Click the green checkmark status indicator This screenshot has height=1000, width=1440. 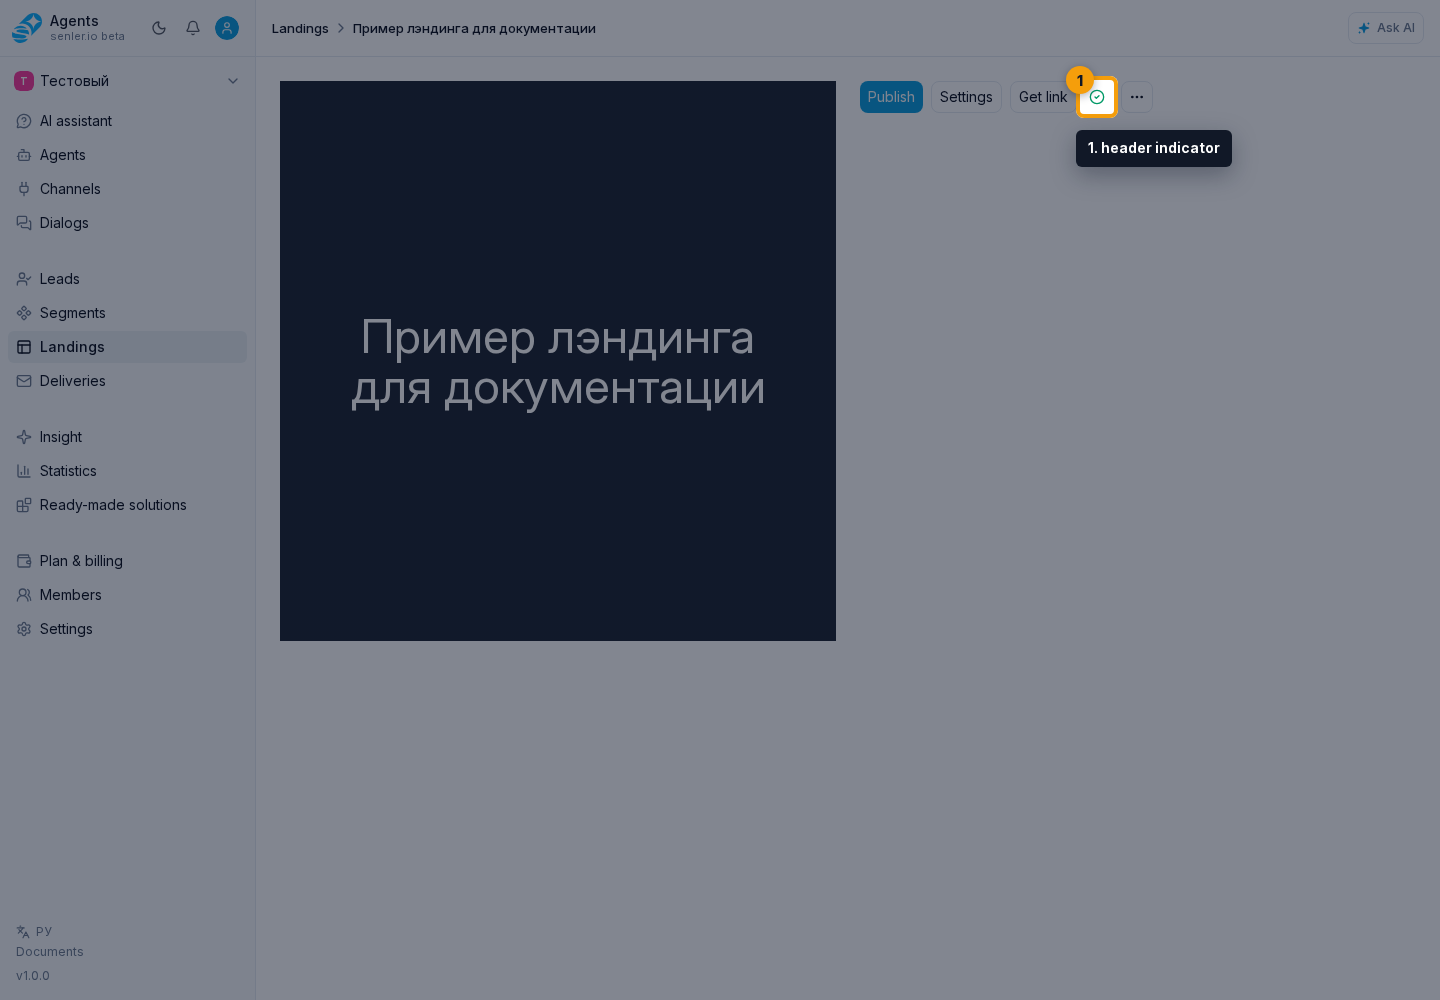click(x=1097, y=97)
